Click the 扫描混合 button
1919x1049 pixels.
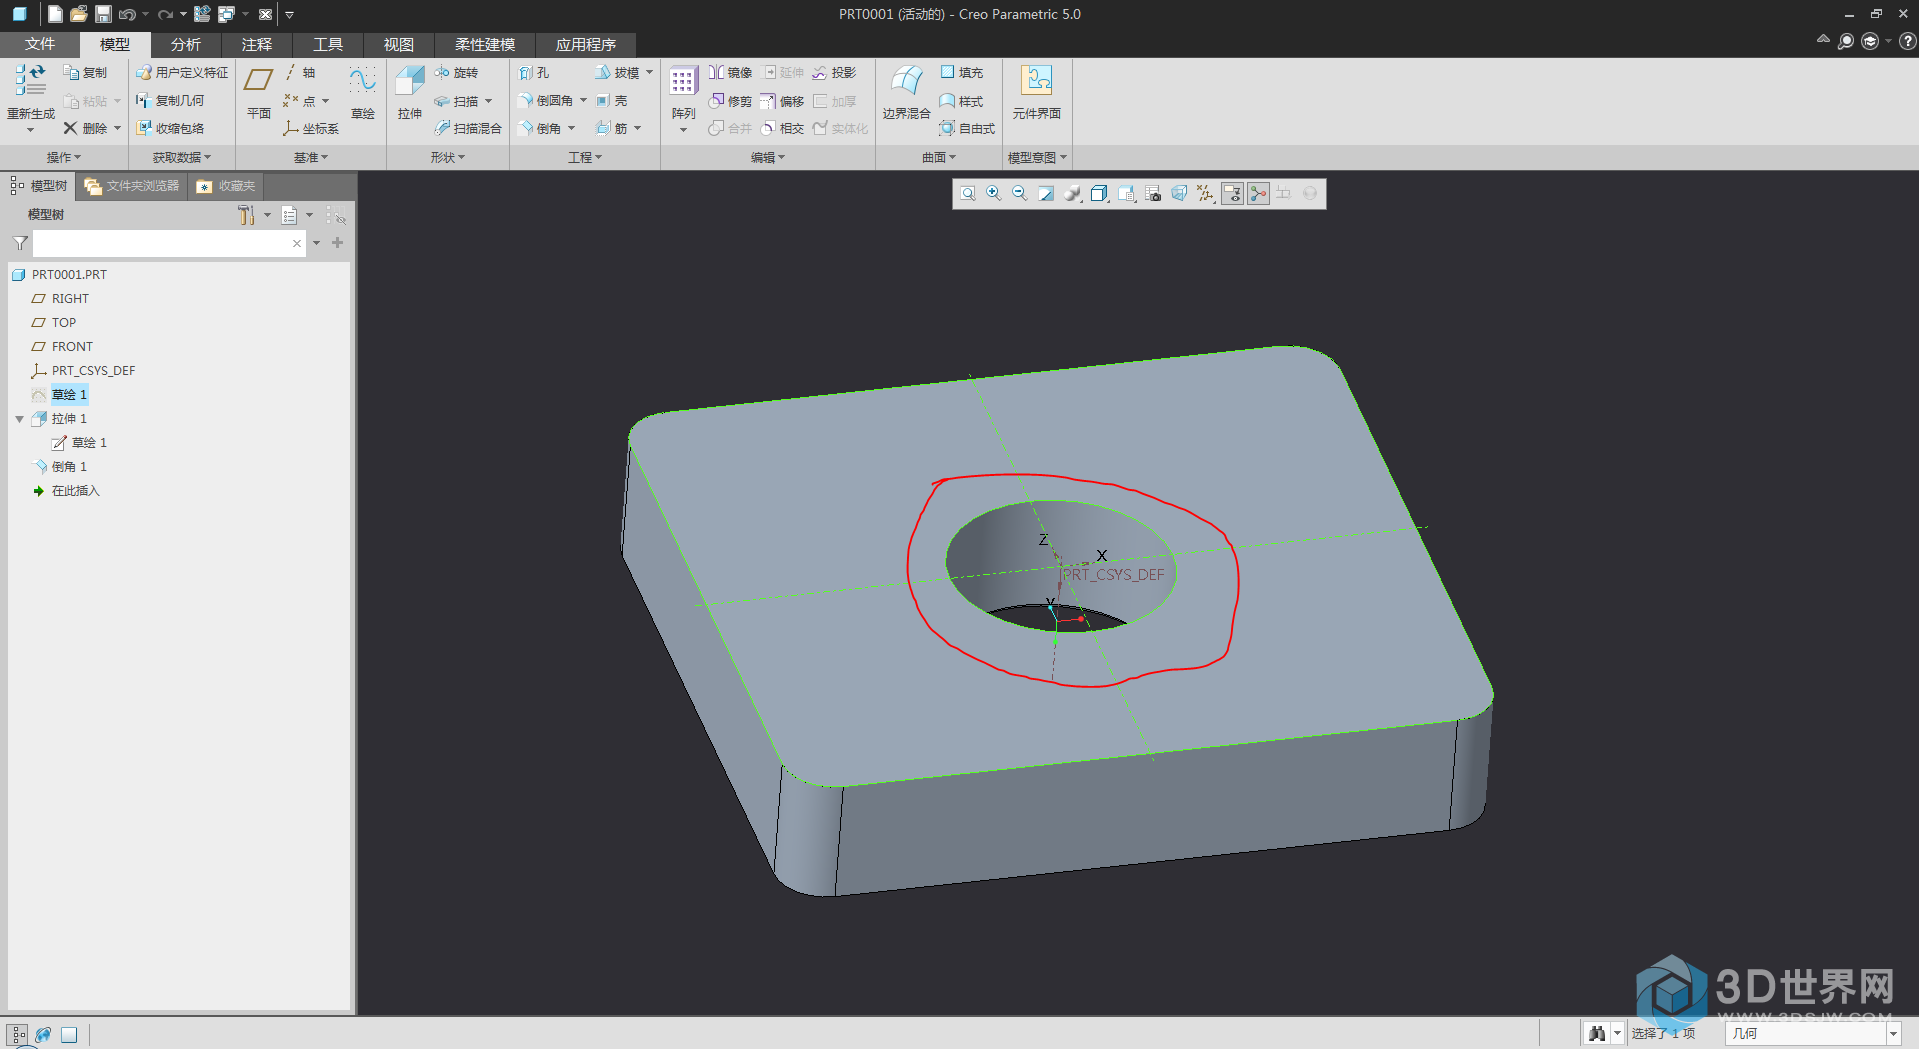click(468, 128)
